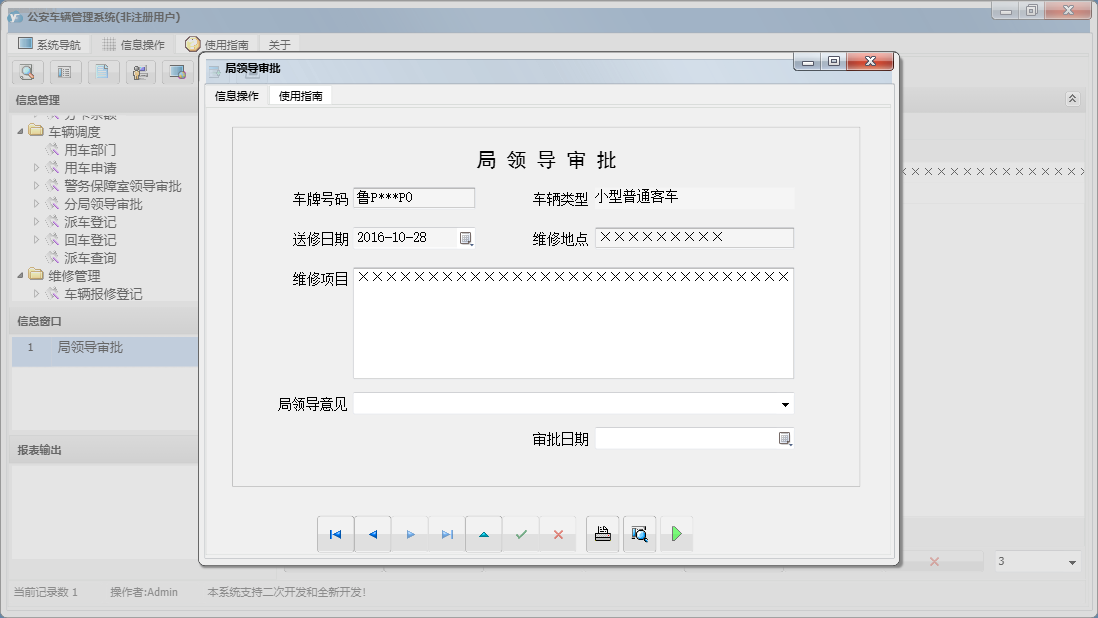The height and width of the screenshot is (618, 1098).
Task: Open 信息操作 menu in 局领导审批 window
Action: [237, 96]
